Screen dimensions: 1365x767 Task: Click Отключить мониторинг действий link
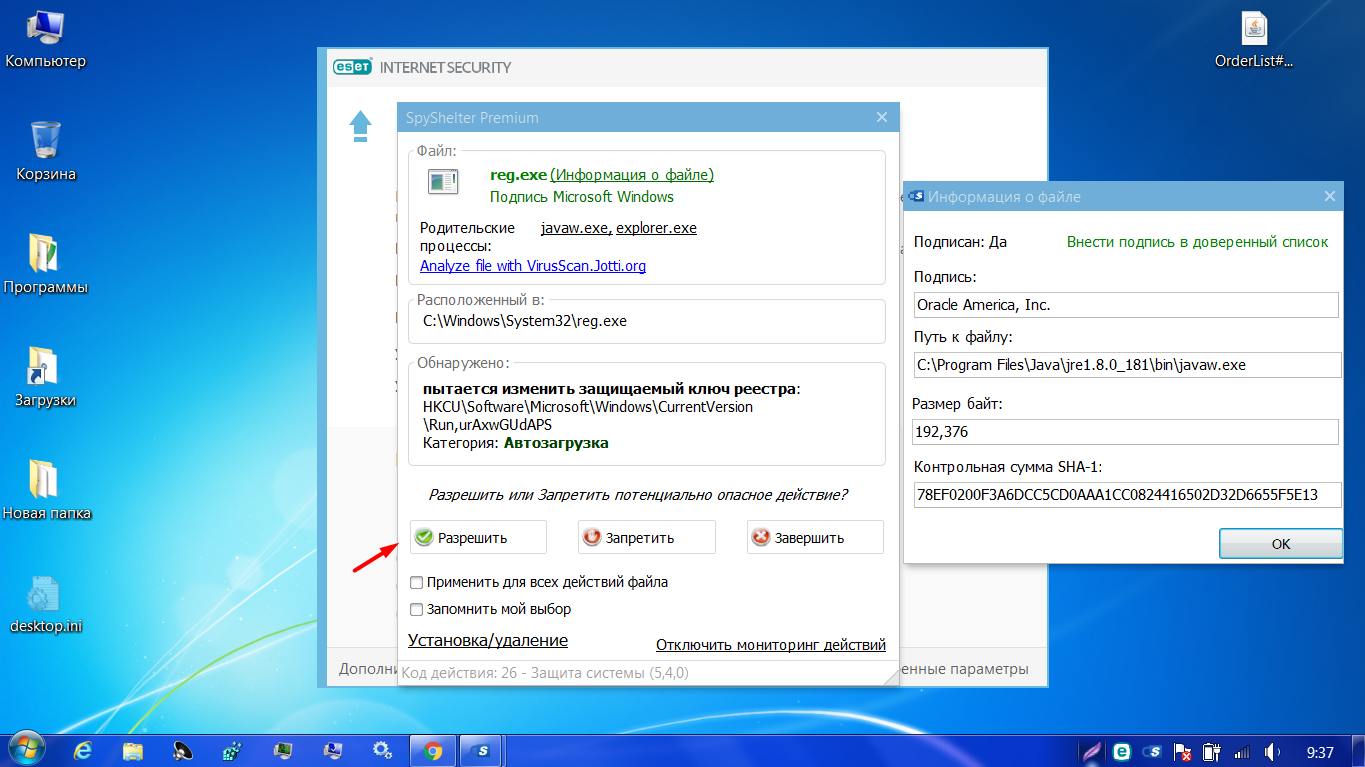[771, 645]
